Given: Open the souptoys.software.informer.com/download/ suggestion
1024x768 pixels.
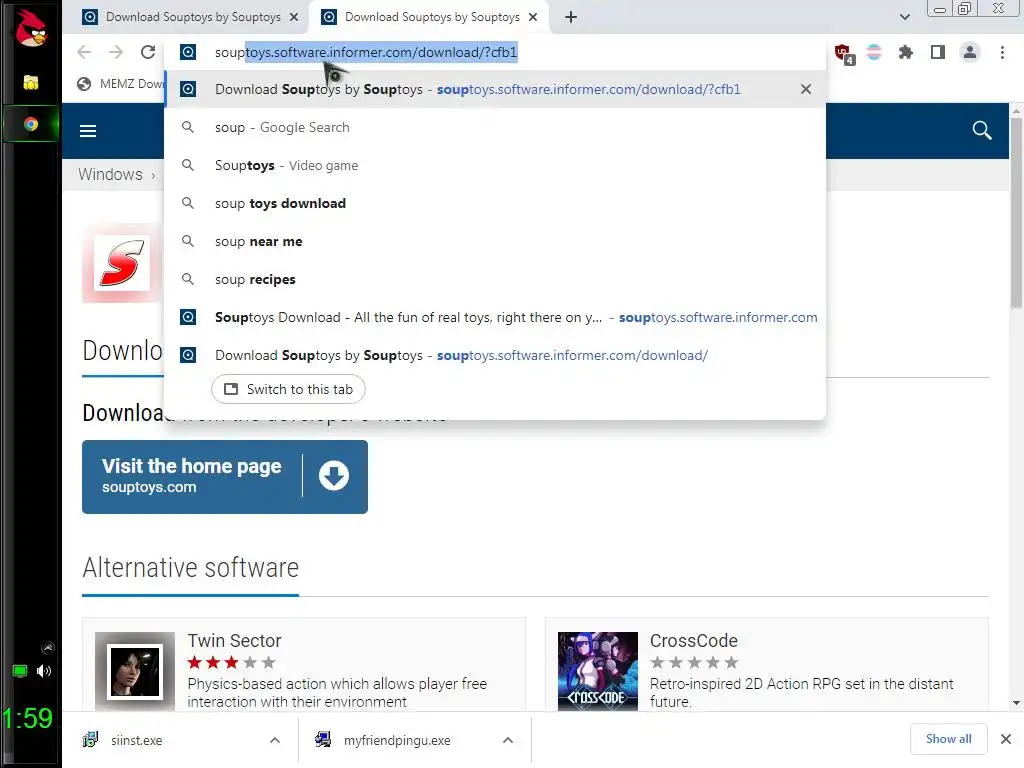Looking at the screenshot, I should (495, 355).
